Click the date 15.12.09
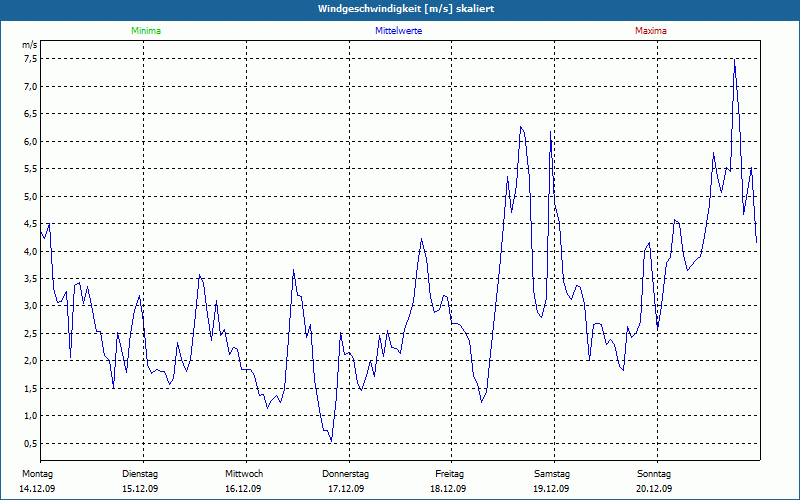The height and width of the screenshot is (500, 800). tap(140, 489)
